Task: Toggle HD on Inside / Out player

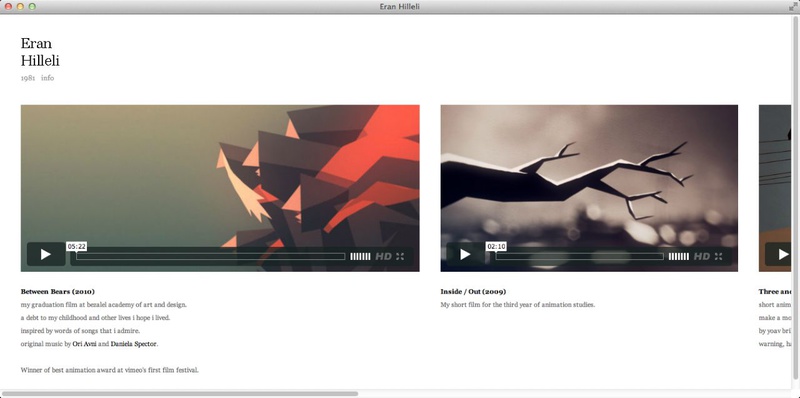Action: (x=702, y=256)
